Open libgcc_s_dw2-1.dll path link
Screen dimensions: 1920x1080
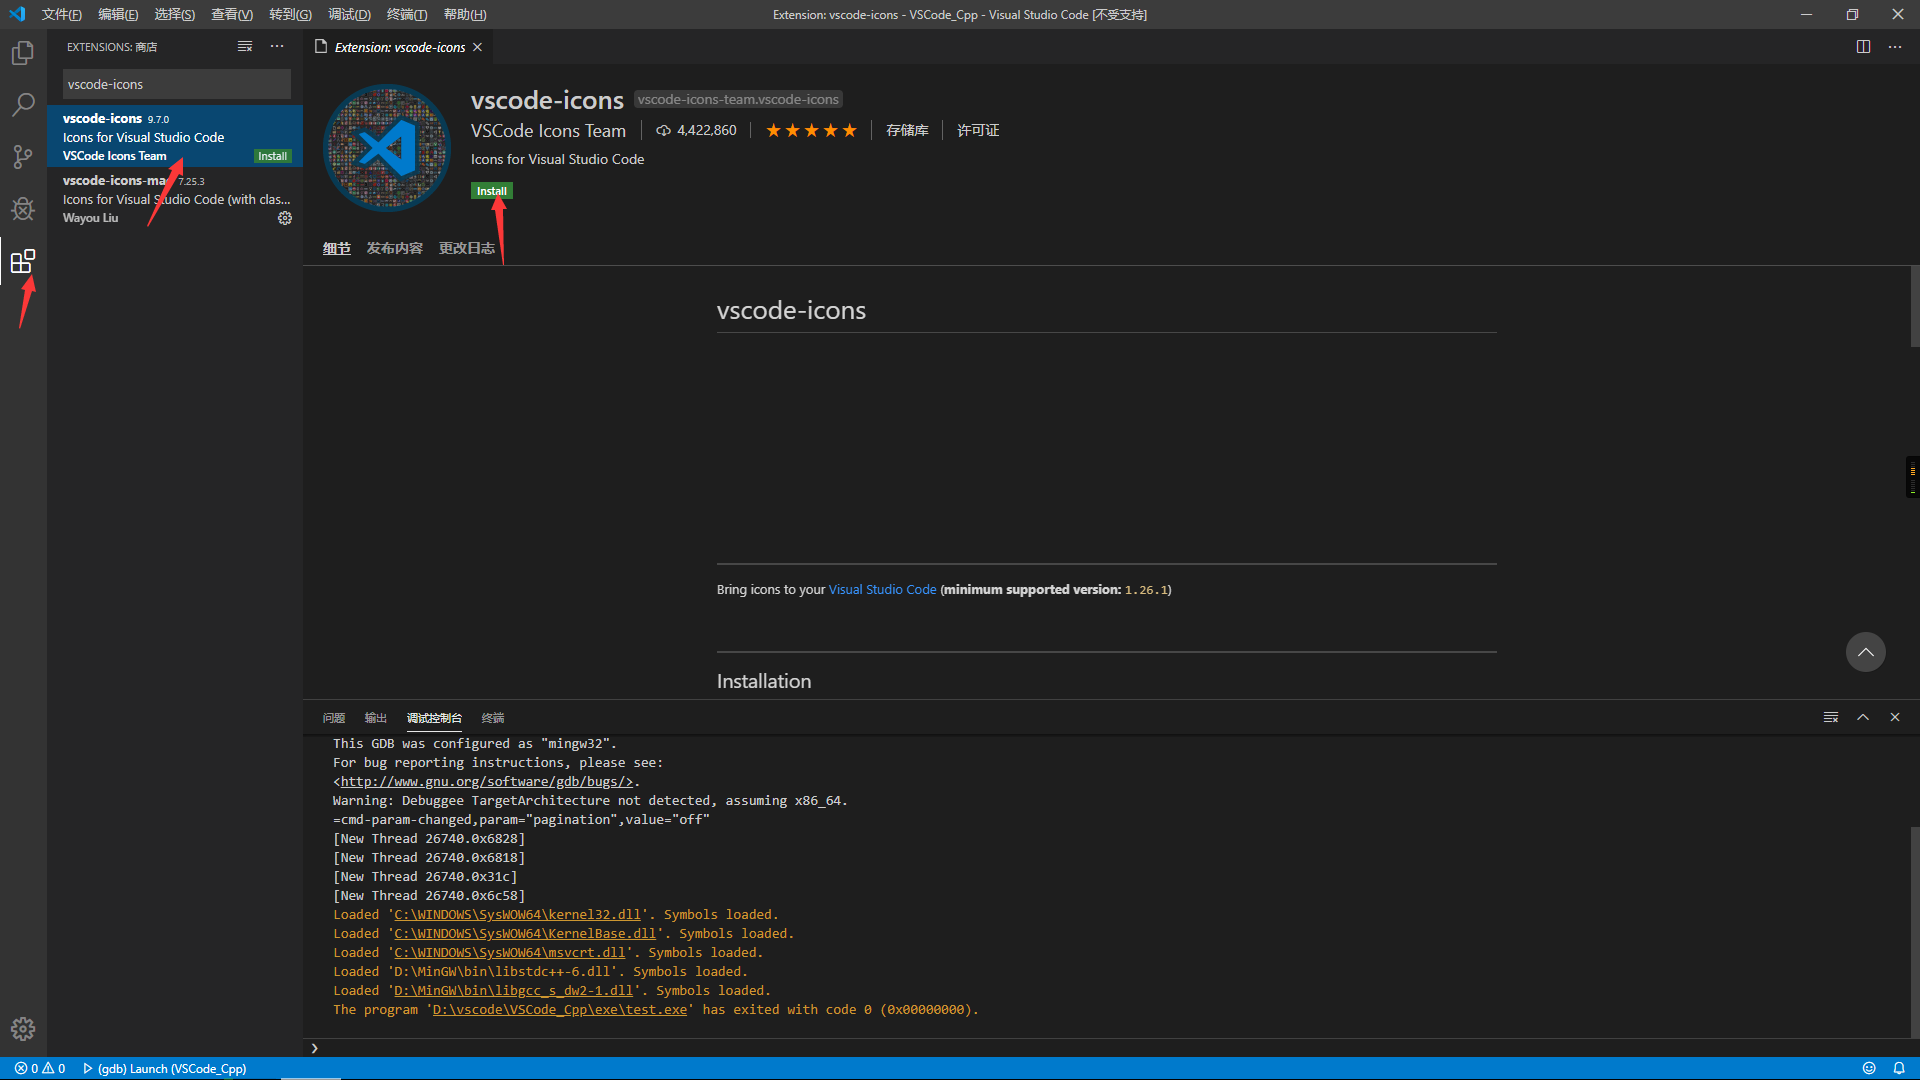(513, 991)
